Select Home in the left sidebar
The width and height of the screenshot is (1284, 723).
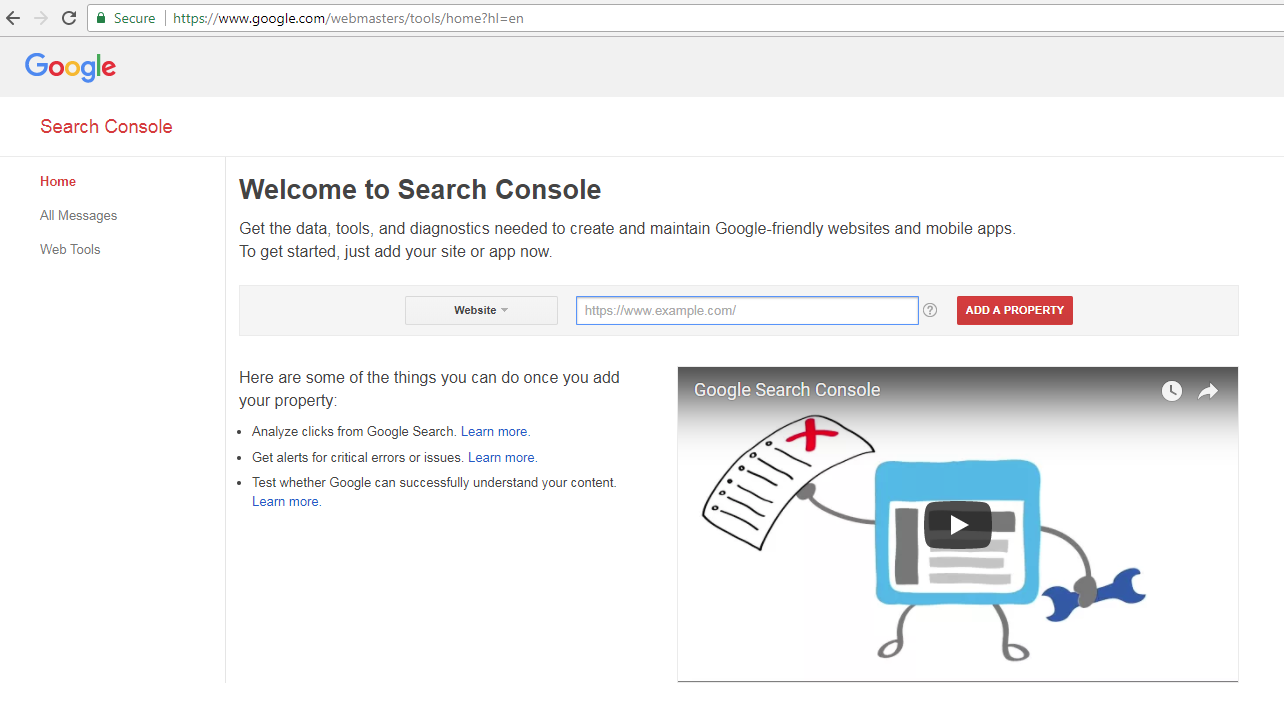58,181
